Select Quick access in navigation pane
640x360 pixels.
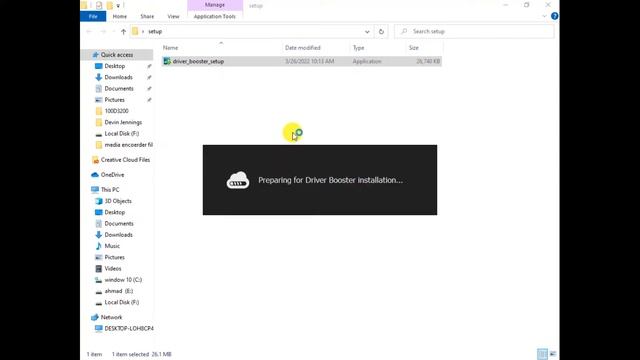click(x=117, y=55)
